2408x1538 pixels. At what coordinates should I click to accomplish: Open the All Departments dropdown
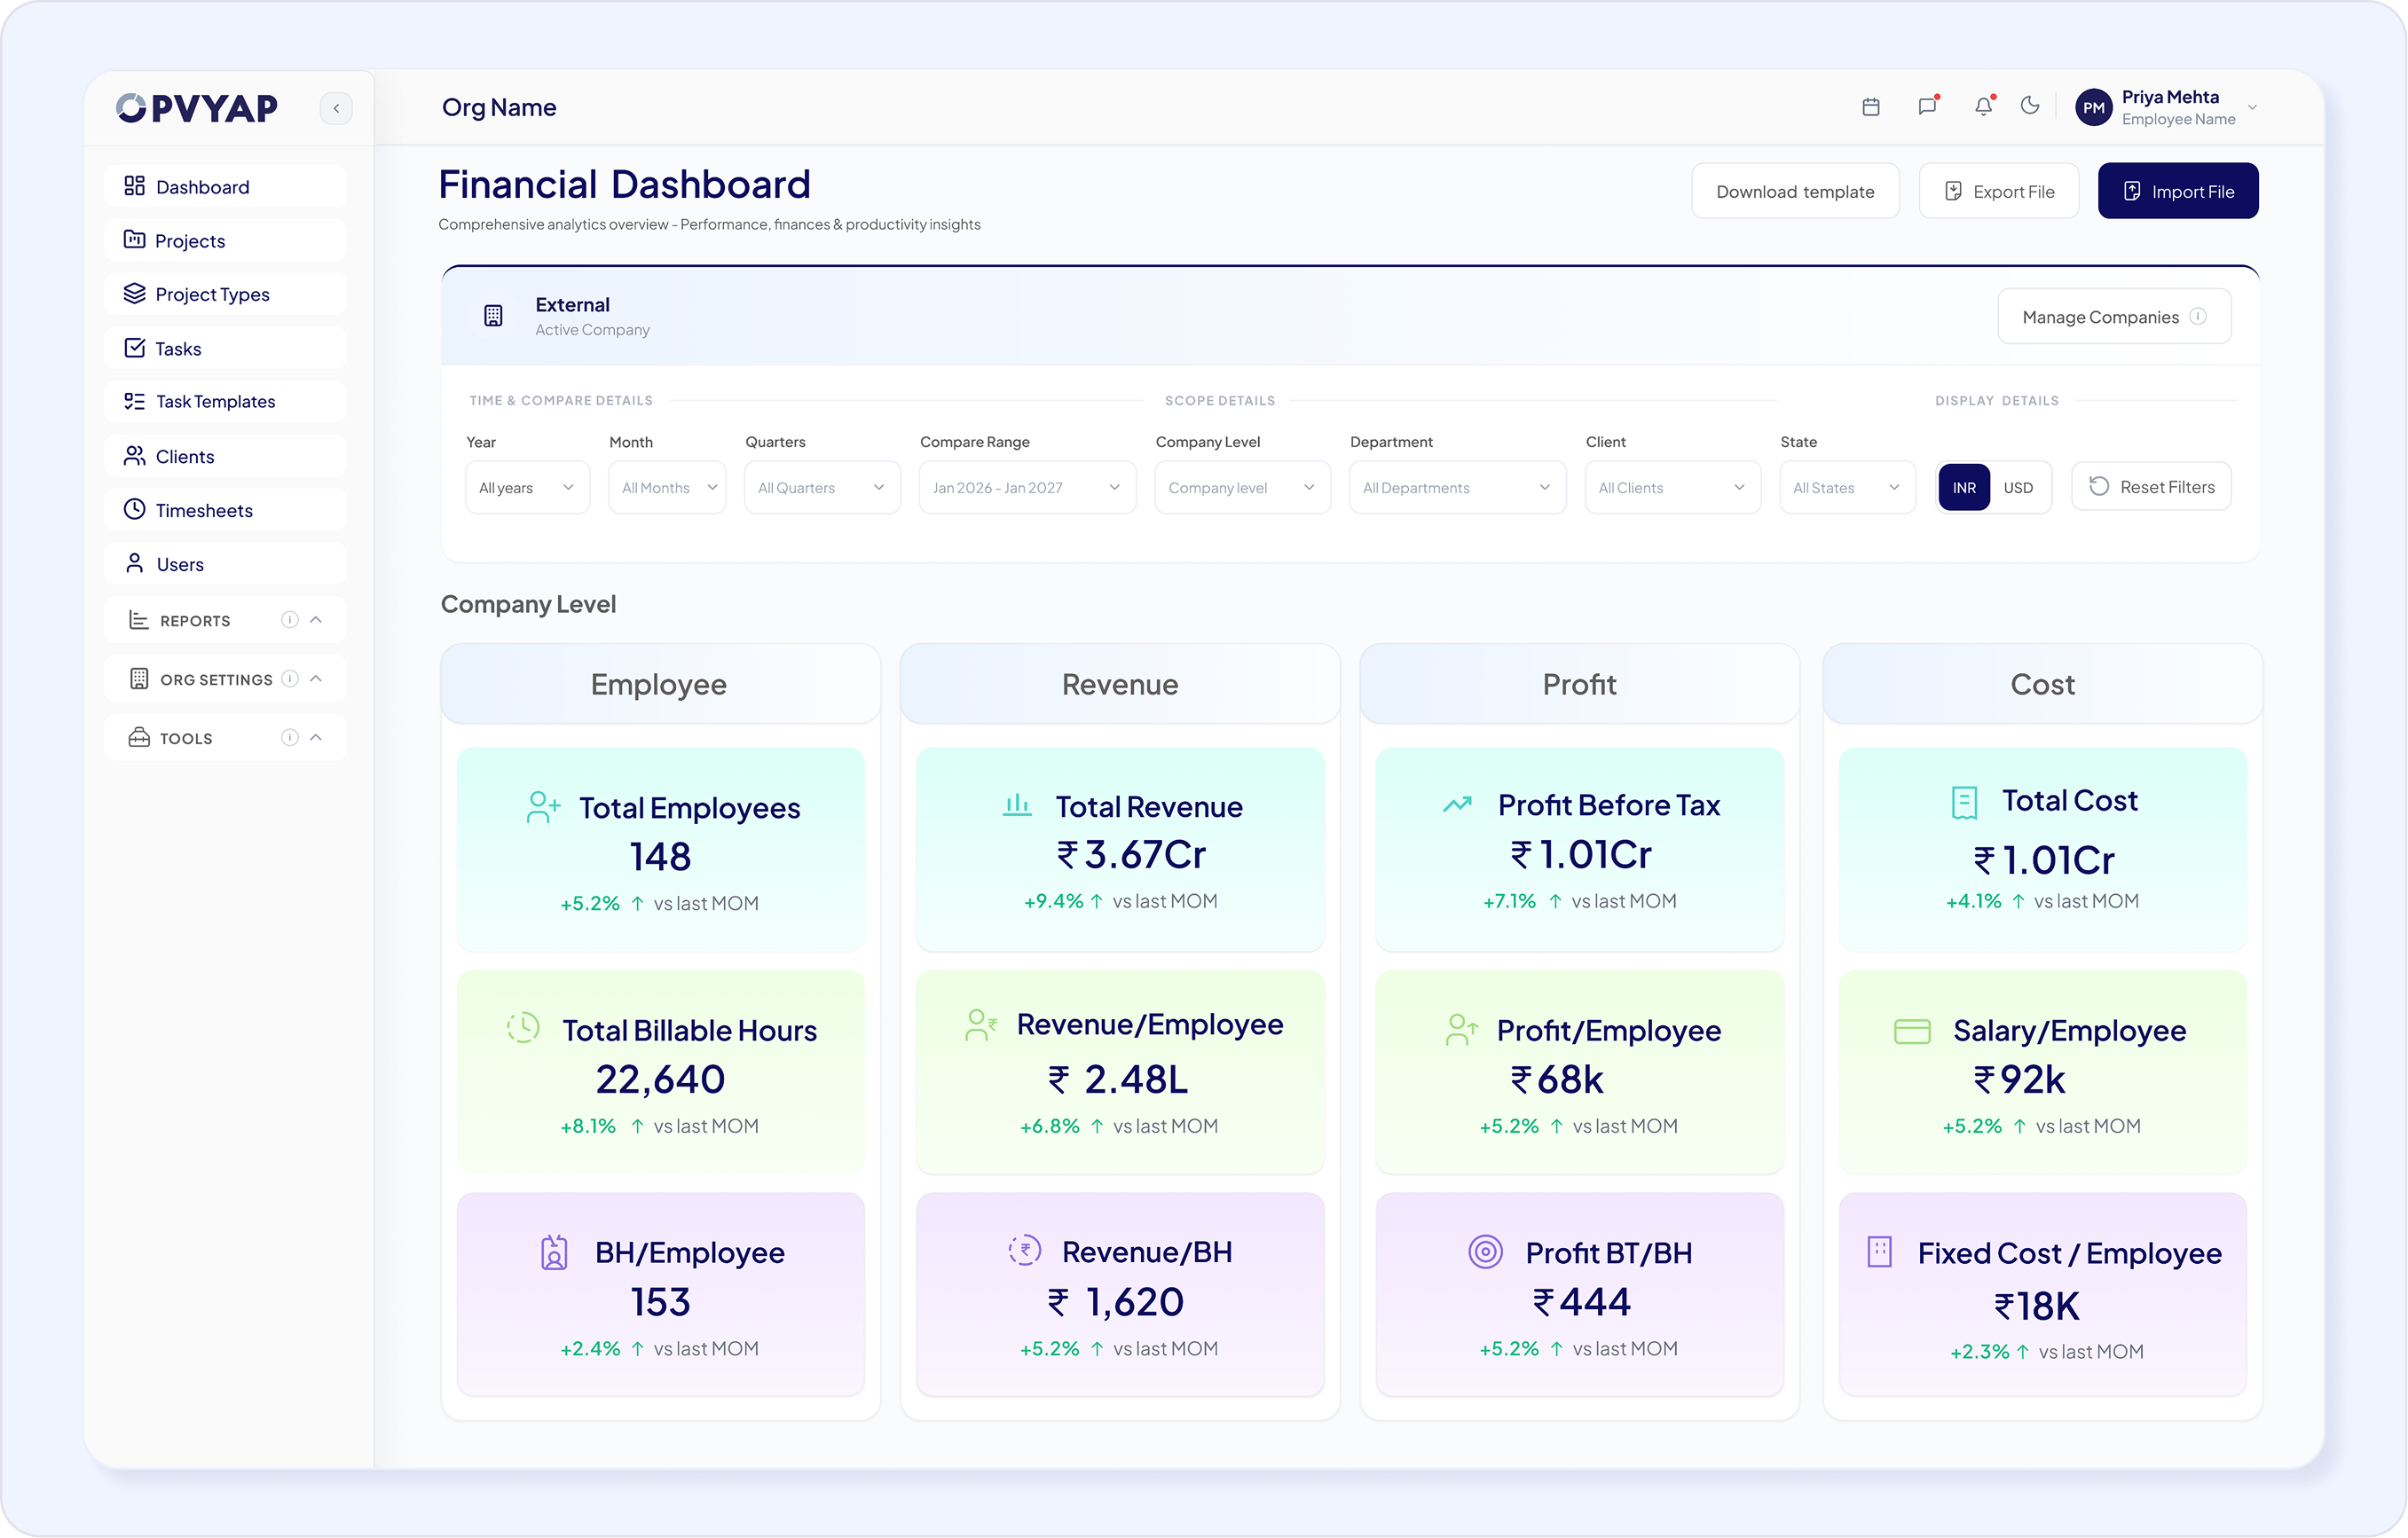tap(1457, 488)
